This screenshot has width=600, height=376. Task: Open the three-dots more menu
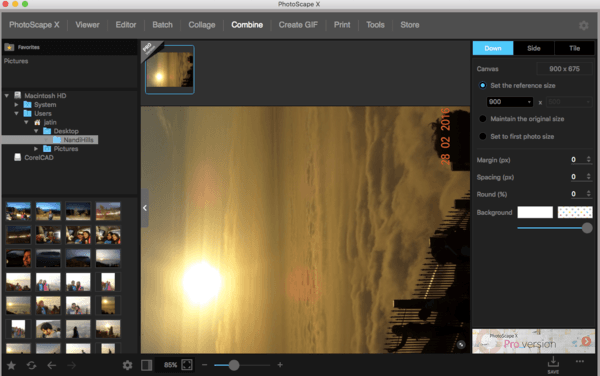click(x=580, y=361)
